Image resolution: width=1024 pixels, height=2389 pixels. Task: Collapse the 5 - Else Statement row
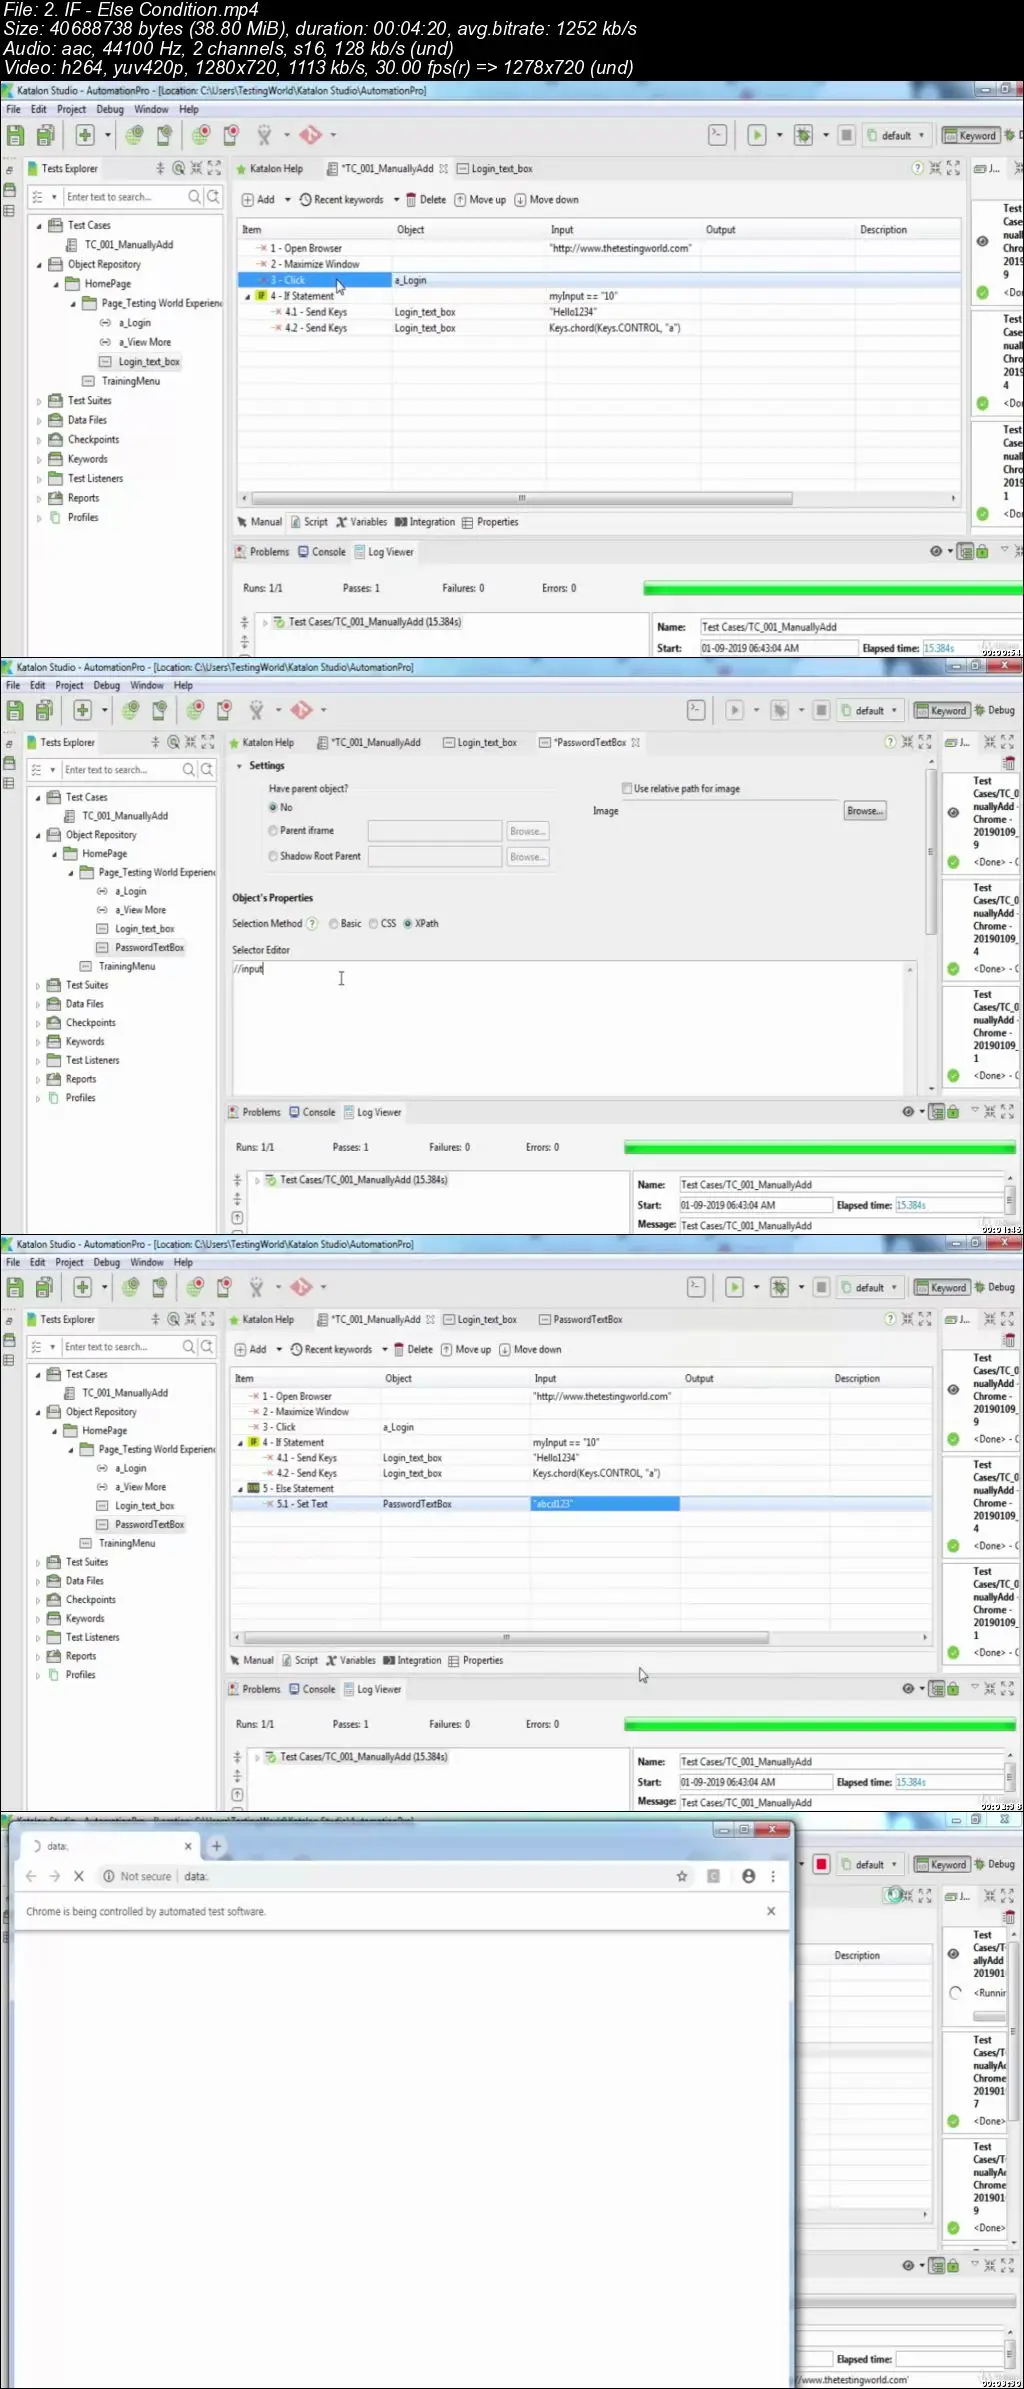point(240,1488)
